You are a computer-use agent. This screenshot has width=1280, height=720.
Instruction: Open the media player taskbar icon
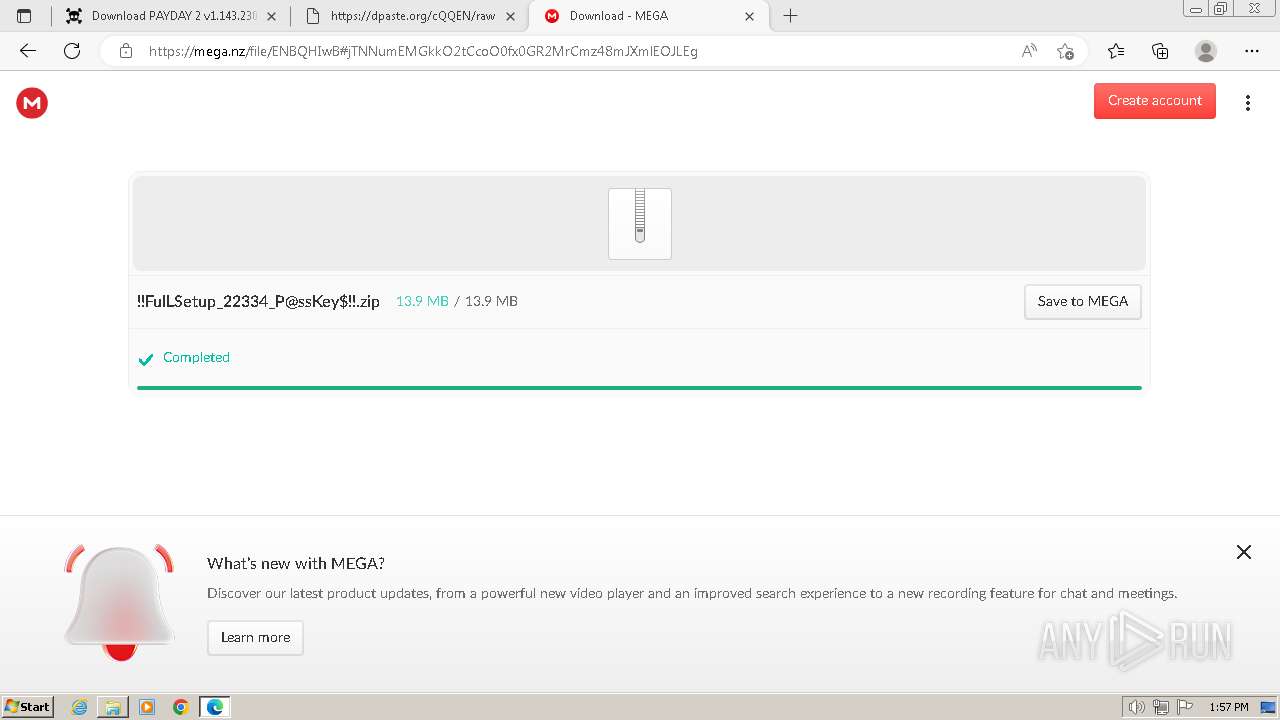pyautogui.click(x=147, y=707)
